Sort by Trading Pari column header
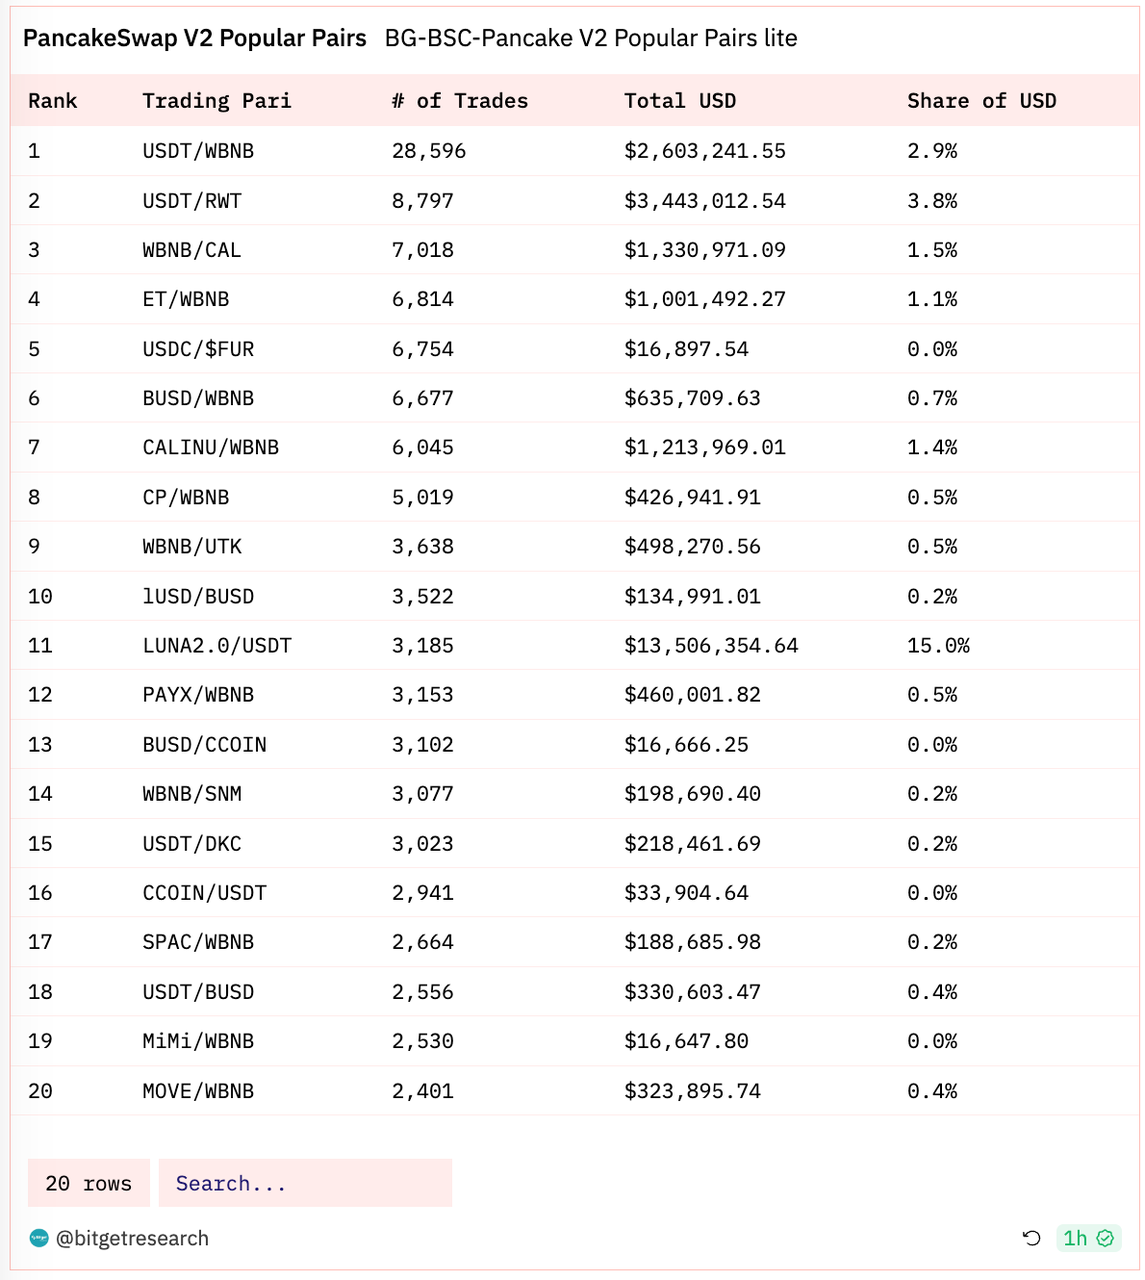1145x1280 pixels. (x=217, y=101)
